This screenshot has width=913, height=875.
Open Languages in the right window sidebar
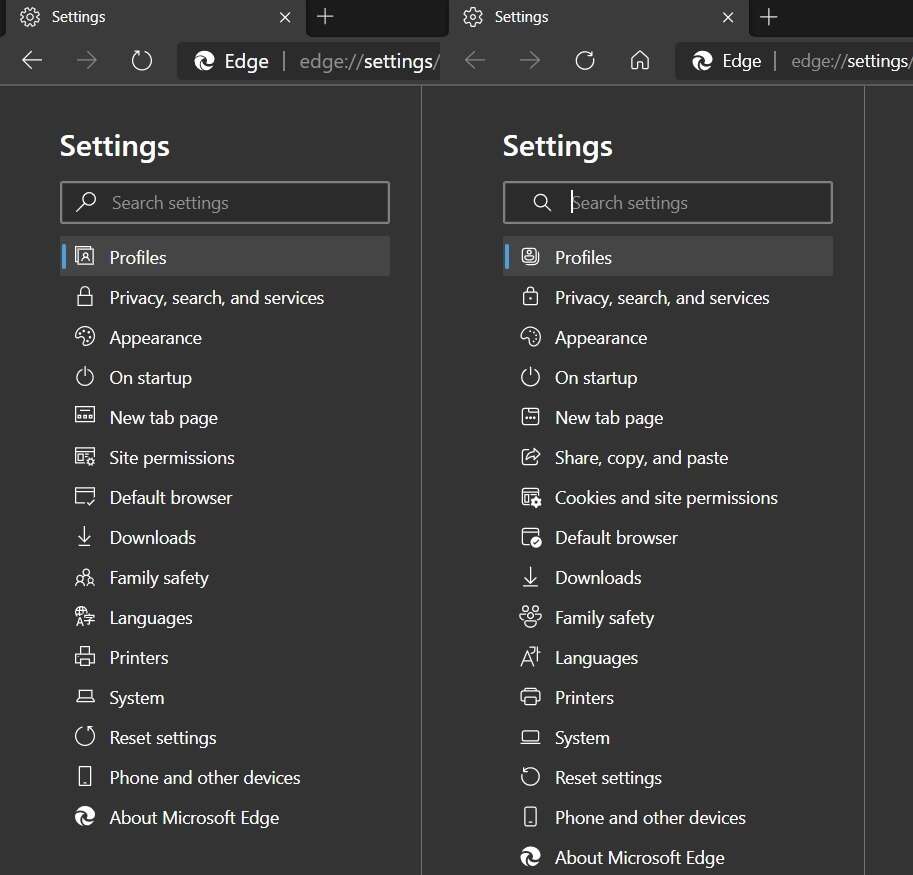click(596, 658)
